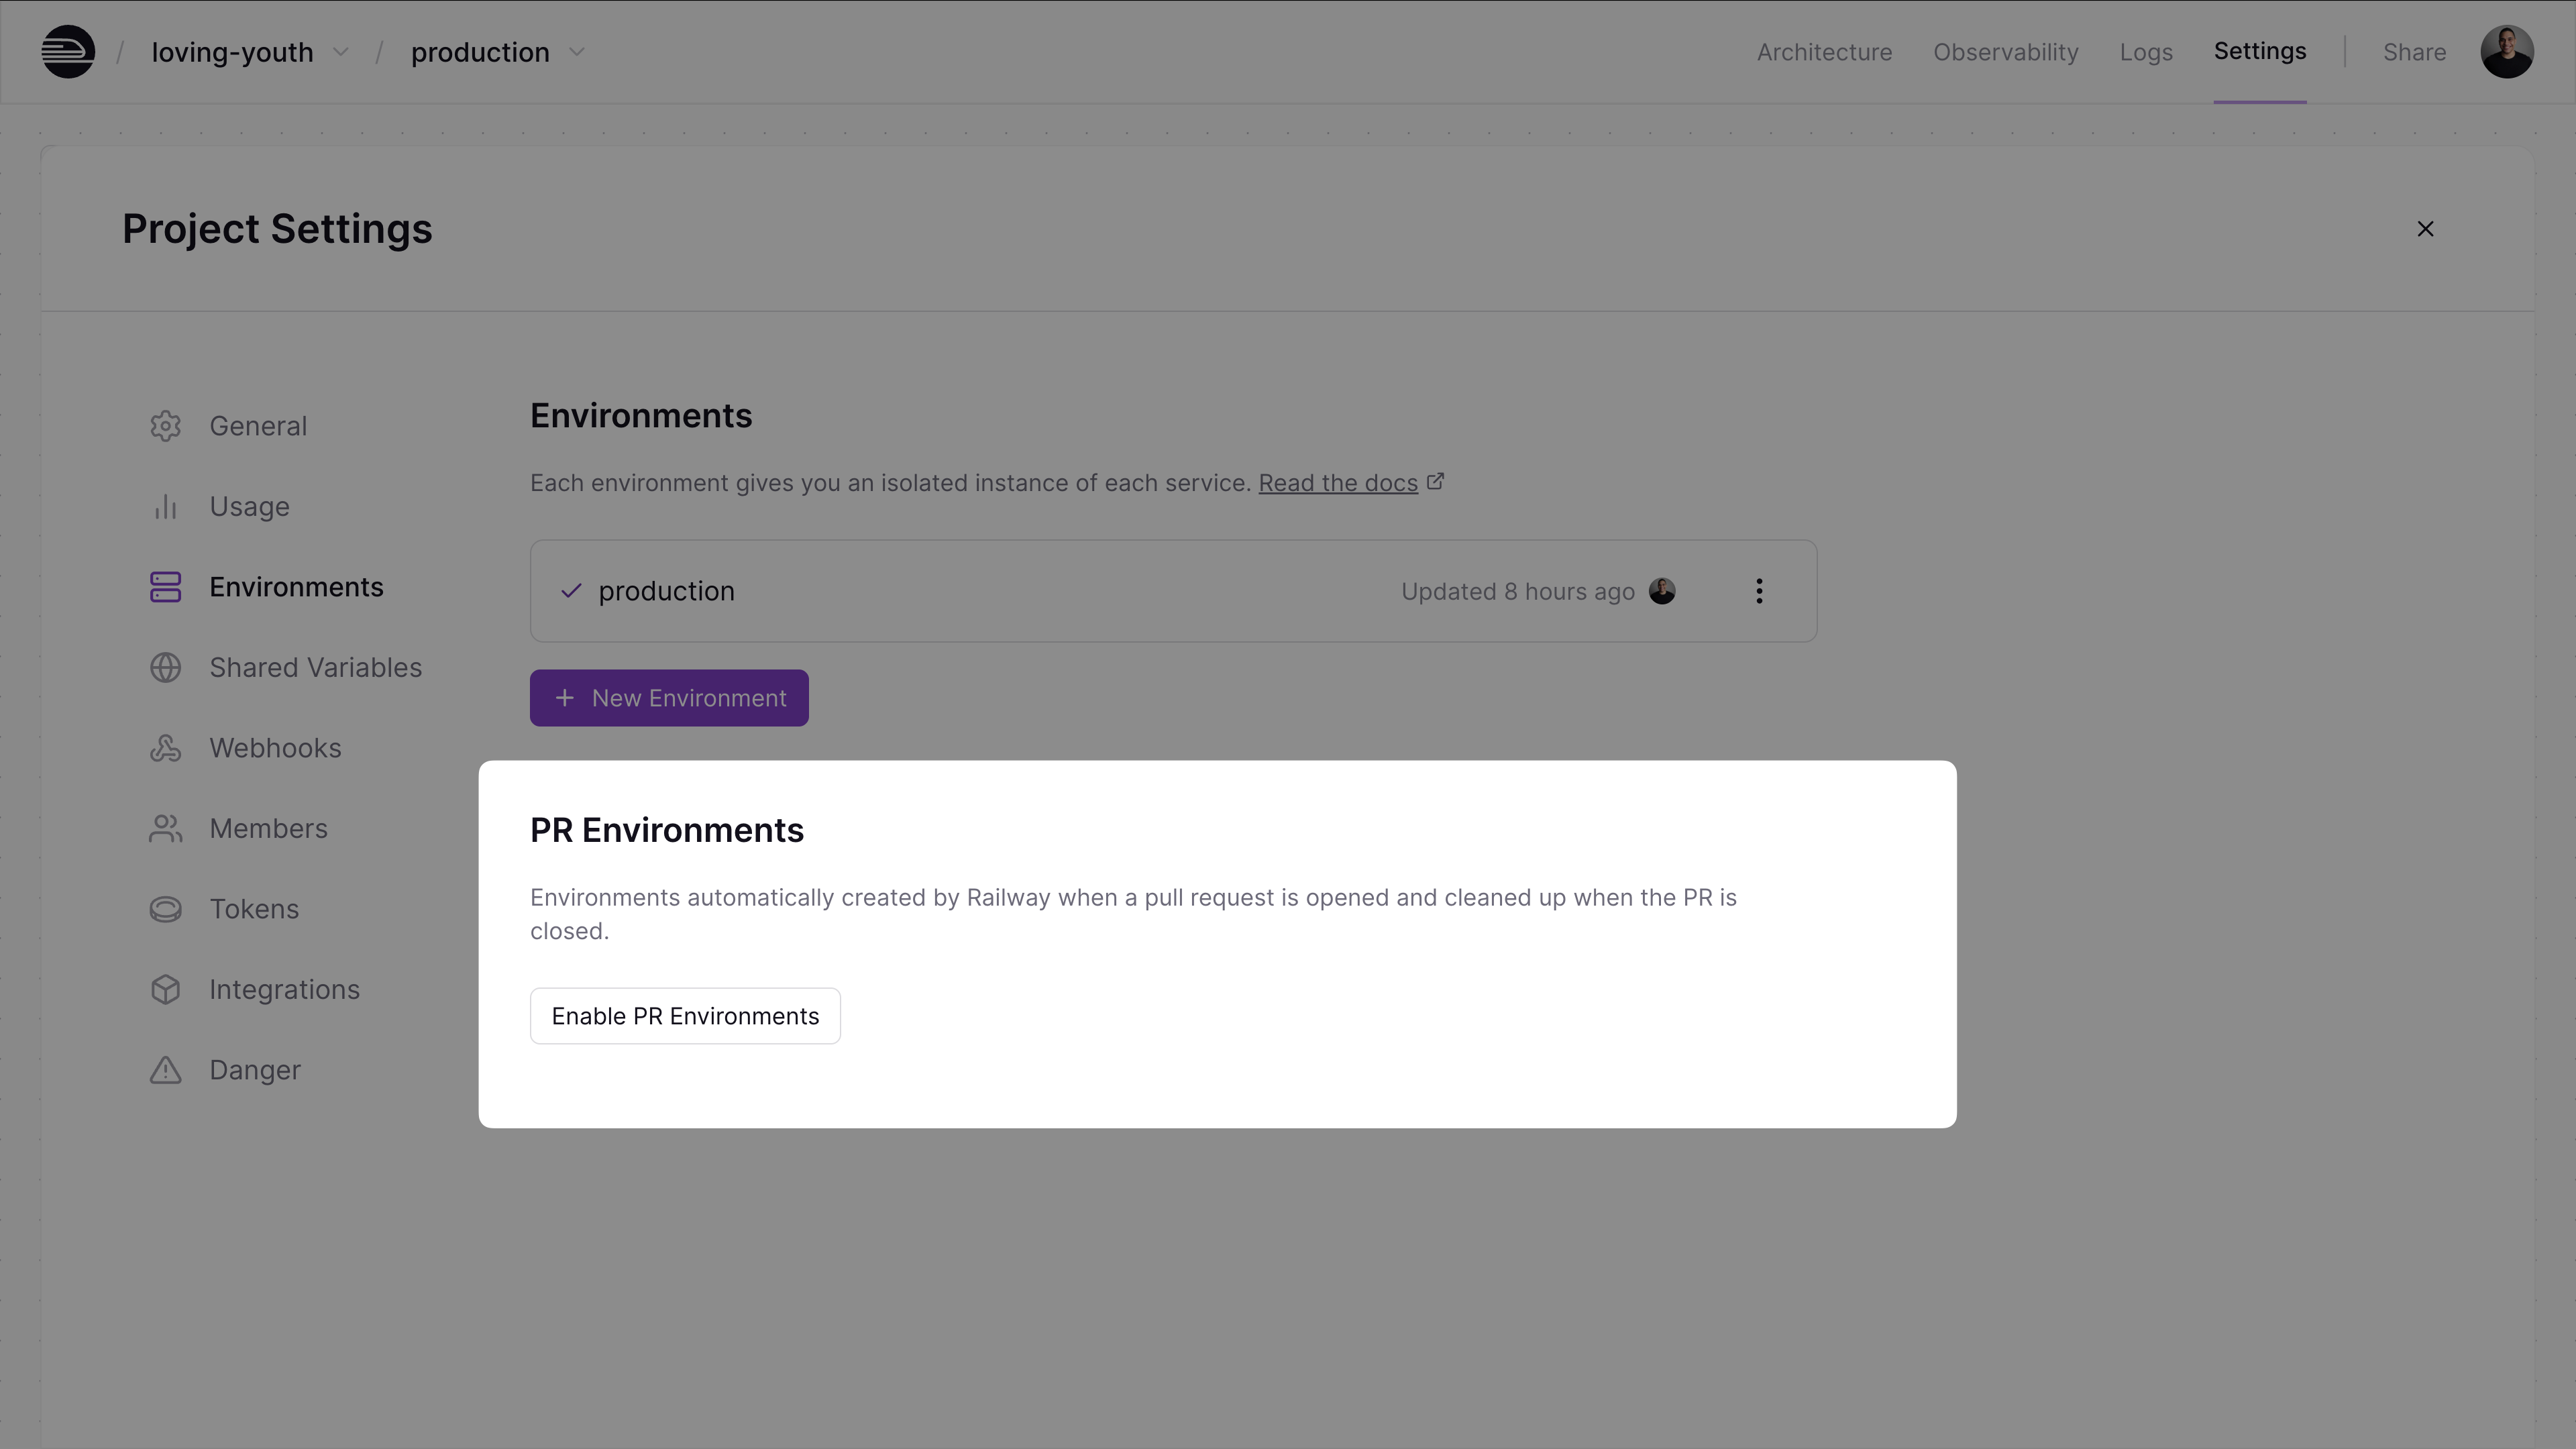Open the Tokens section
The height and width of the screenshot is (1449, 2576).
pyautogui.click(x=254, y=909)
